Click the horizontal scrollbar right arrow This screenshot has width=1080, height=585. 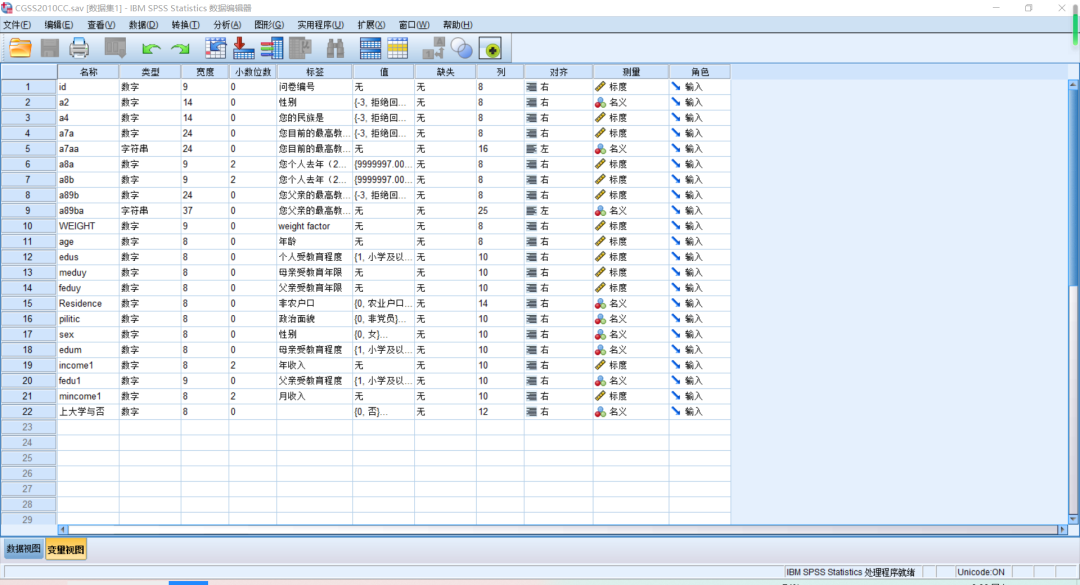(x=1063, y=529)
